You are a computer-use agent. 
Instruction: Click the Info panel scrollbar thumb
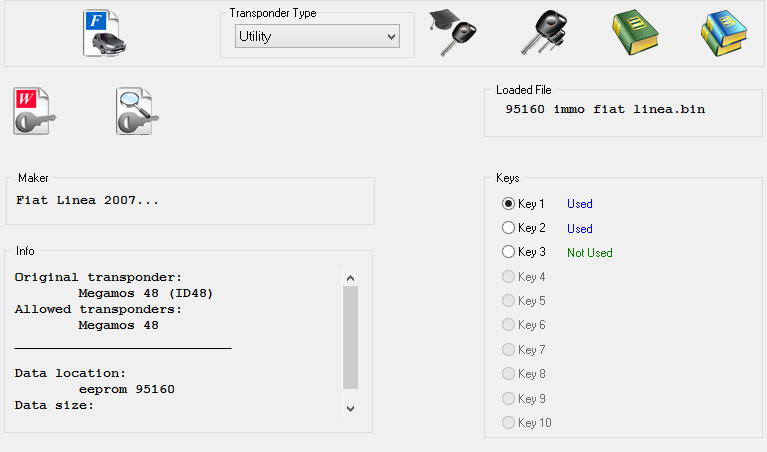click(350, 338)
